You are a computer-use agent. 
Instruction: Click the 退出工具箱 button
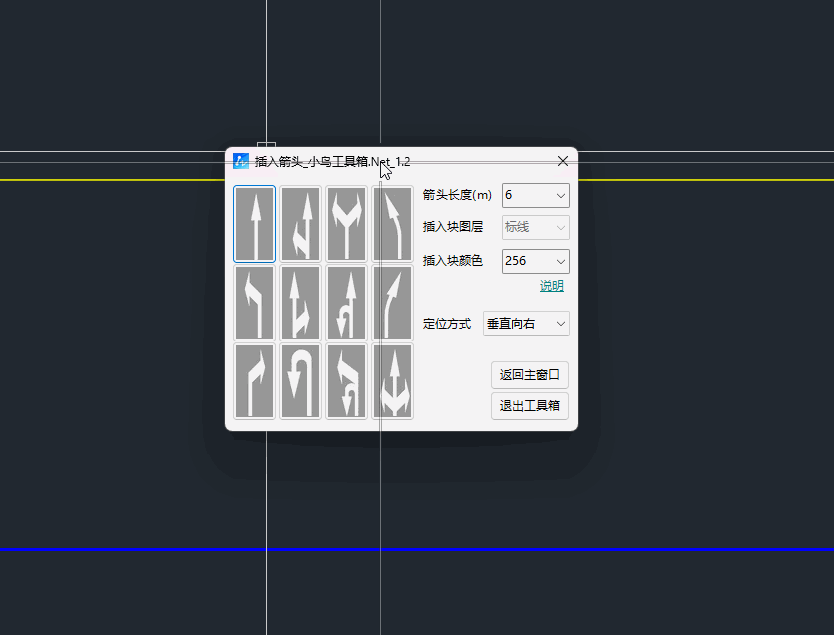[530, 406]
